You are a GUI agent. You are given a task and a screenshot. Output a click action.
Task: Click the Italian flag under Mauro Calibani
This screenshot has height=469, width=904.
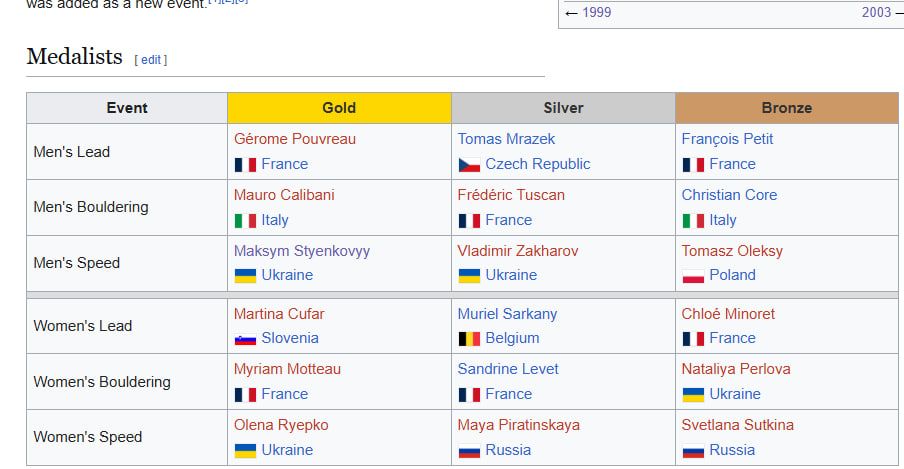click(x=245, y=220)
